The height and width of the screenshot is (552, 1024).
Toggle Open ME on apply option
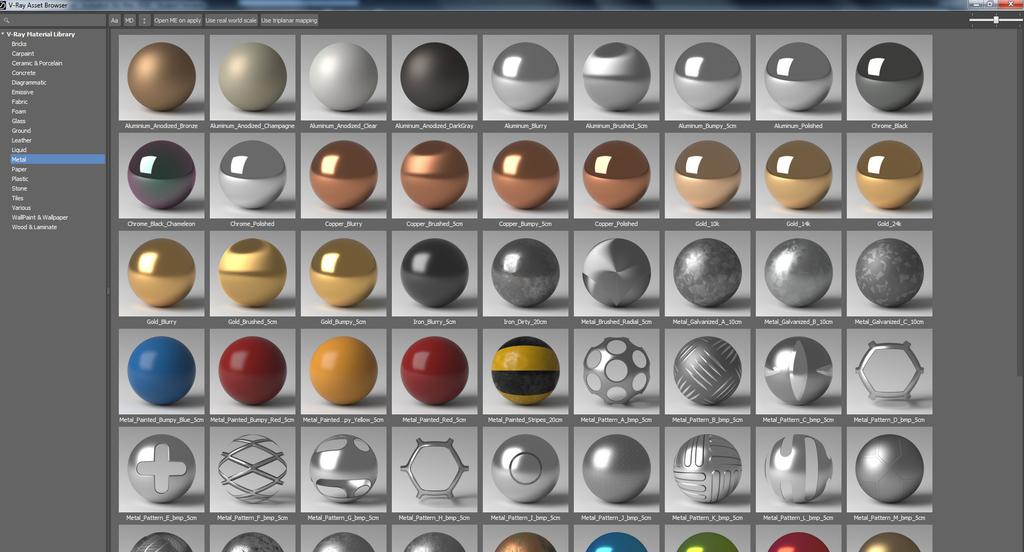178,20
